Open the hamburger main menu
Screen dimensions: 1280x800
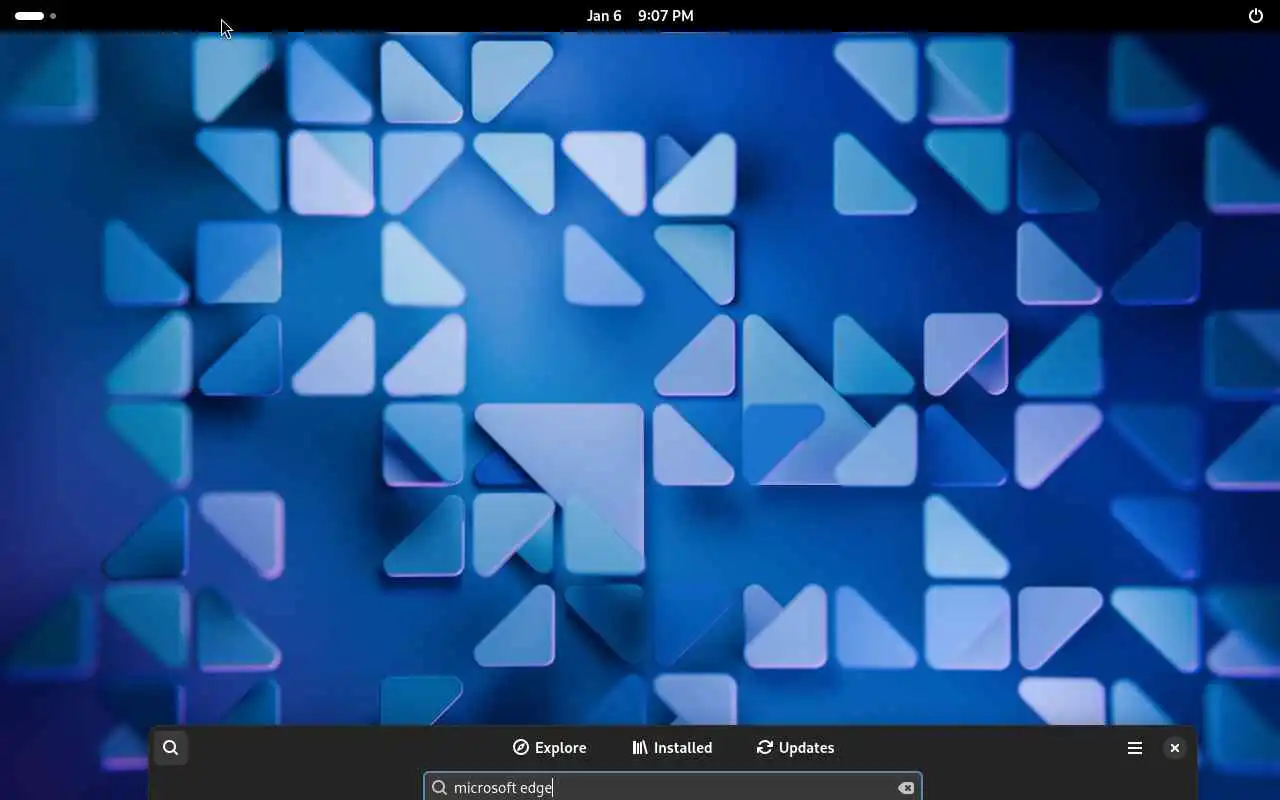coord(1135,748)
